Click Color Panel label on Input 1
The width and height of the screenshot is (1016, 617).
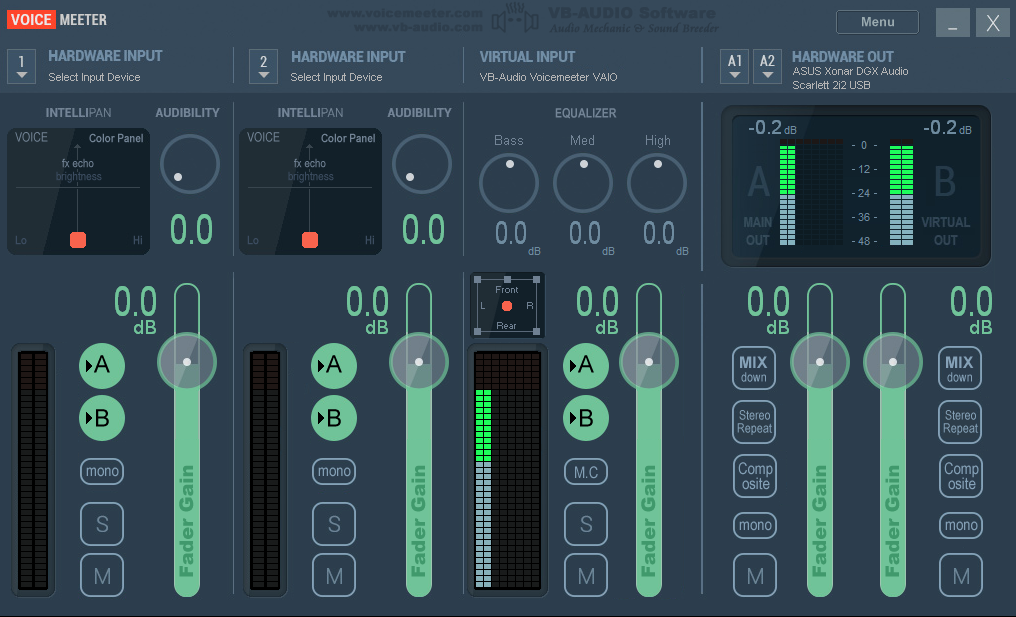click(x=116, y=138)
